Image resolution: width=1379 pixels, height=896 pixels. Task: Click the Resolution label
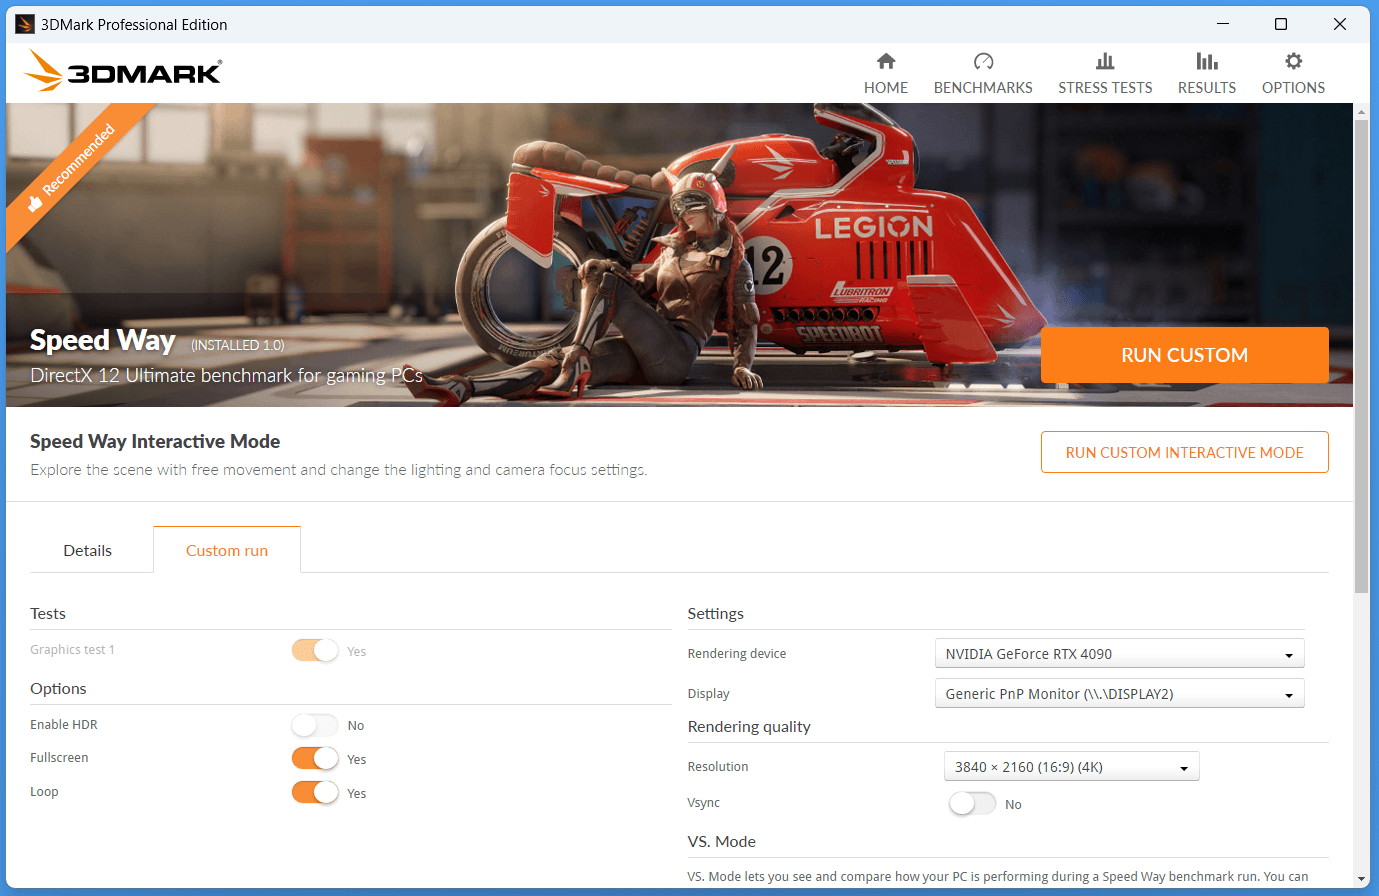718,766
